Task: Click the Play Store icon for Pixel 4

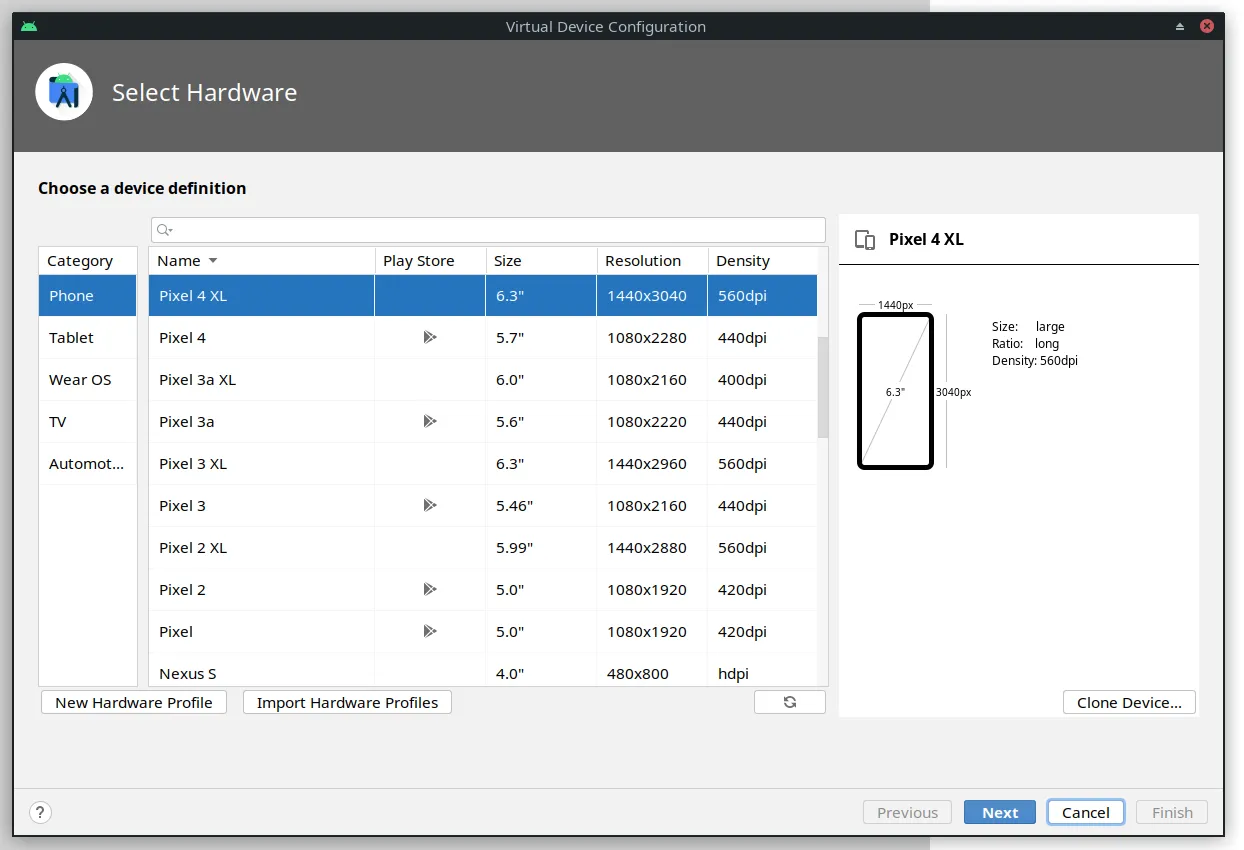Action: pyautogui.click(x=430, y=338)
